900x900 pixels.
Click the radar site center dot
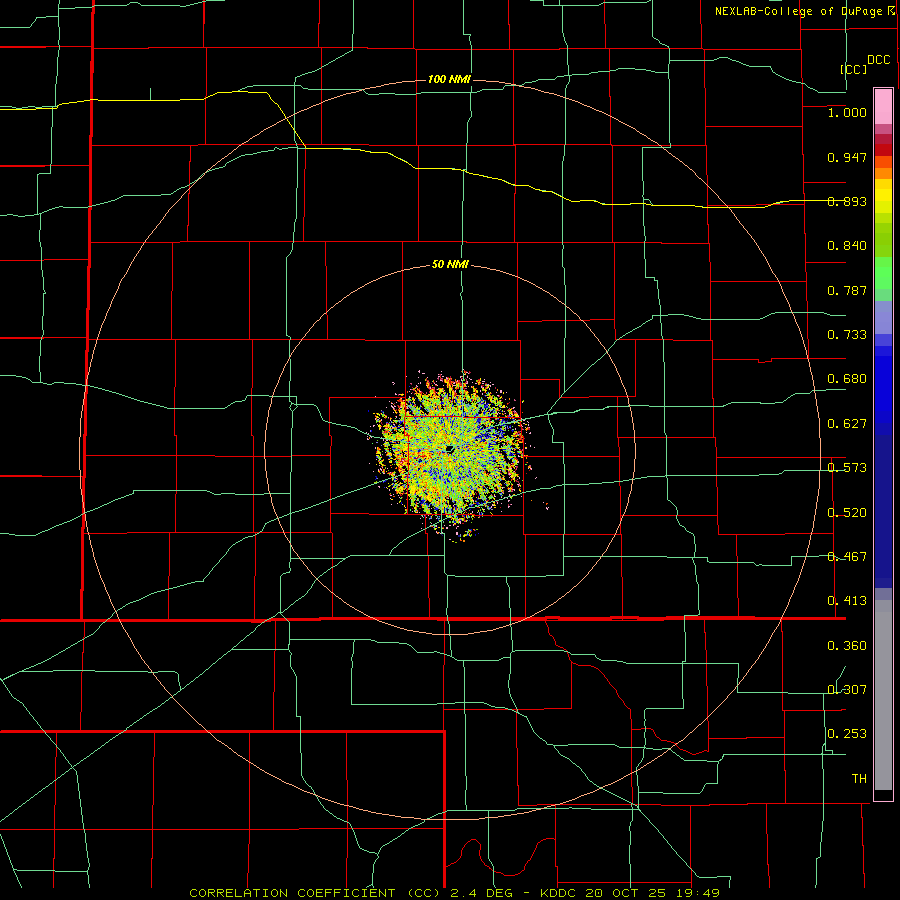(450, 449)
